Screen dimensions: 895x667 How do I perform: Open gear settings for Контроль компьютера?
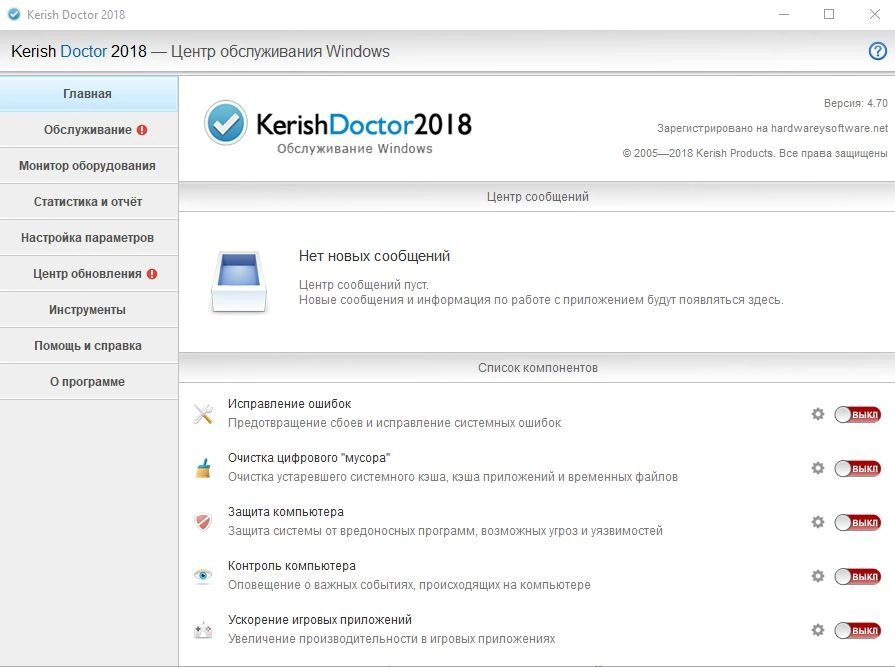818,576
